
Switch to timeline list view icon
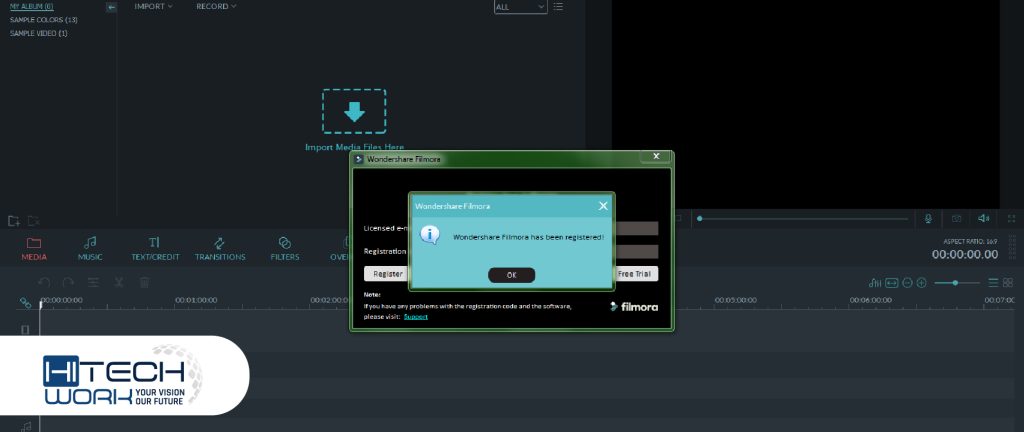point(993,283)
